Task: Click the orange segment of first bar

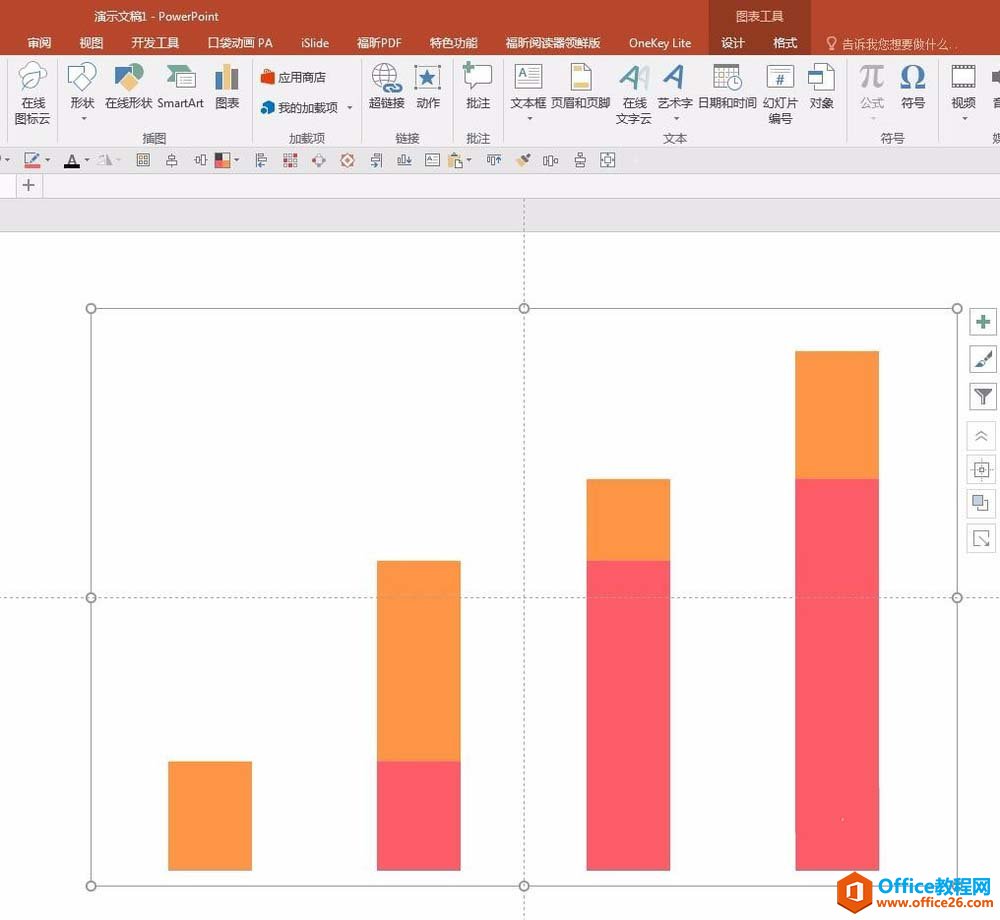Action: (210, 815)
